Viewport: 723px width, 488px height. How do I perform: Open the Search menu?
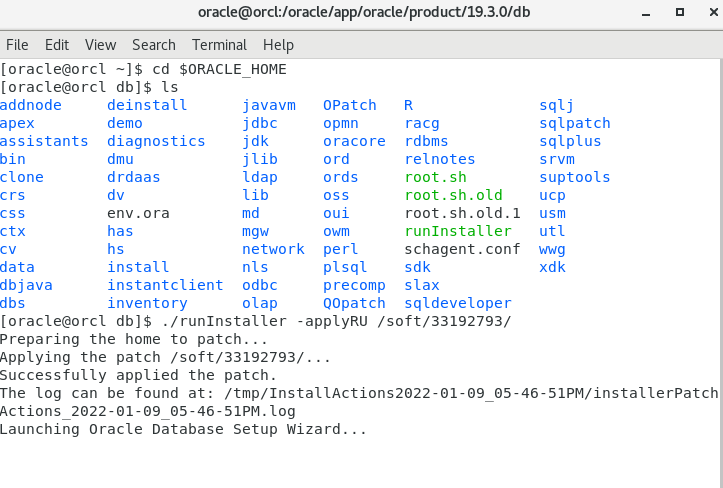(x=154, y=45)
